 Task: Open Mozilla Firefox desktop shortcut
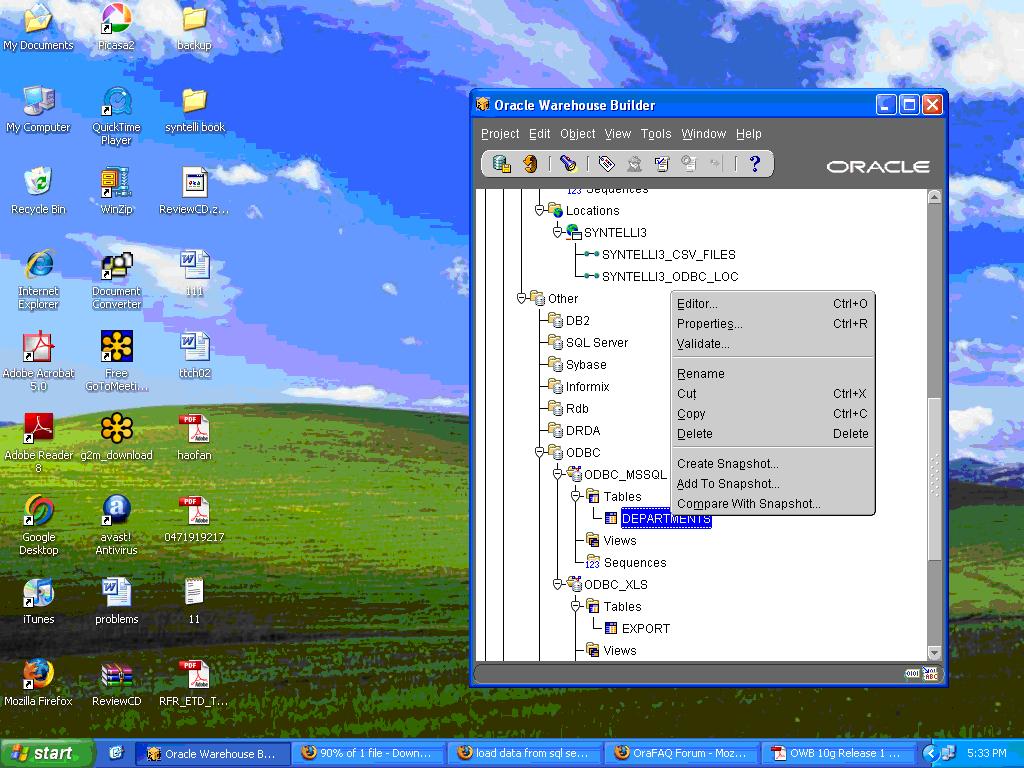[38, 675]
